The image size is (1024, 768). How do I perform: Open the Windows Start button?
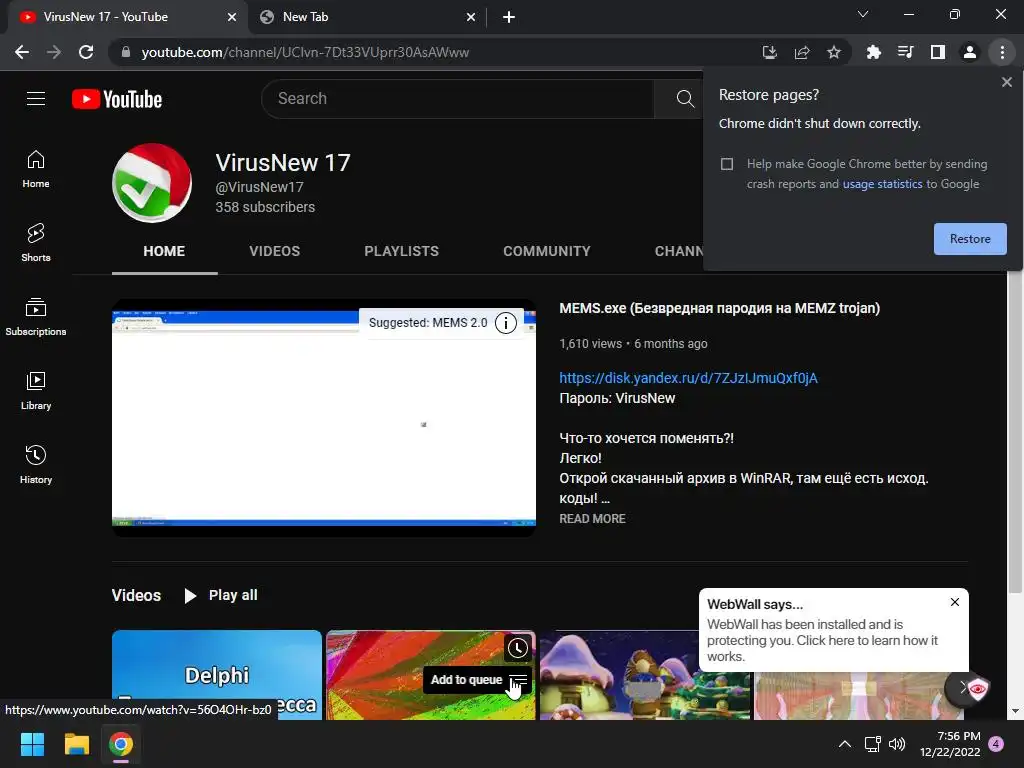pyautogui.click(x=32, y=744)
